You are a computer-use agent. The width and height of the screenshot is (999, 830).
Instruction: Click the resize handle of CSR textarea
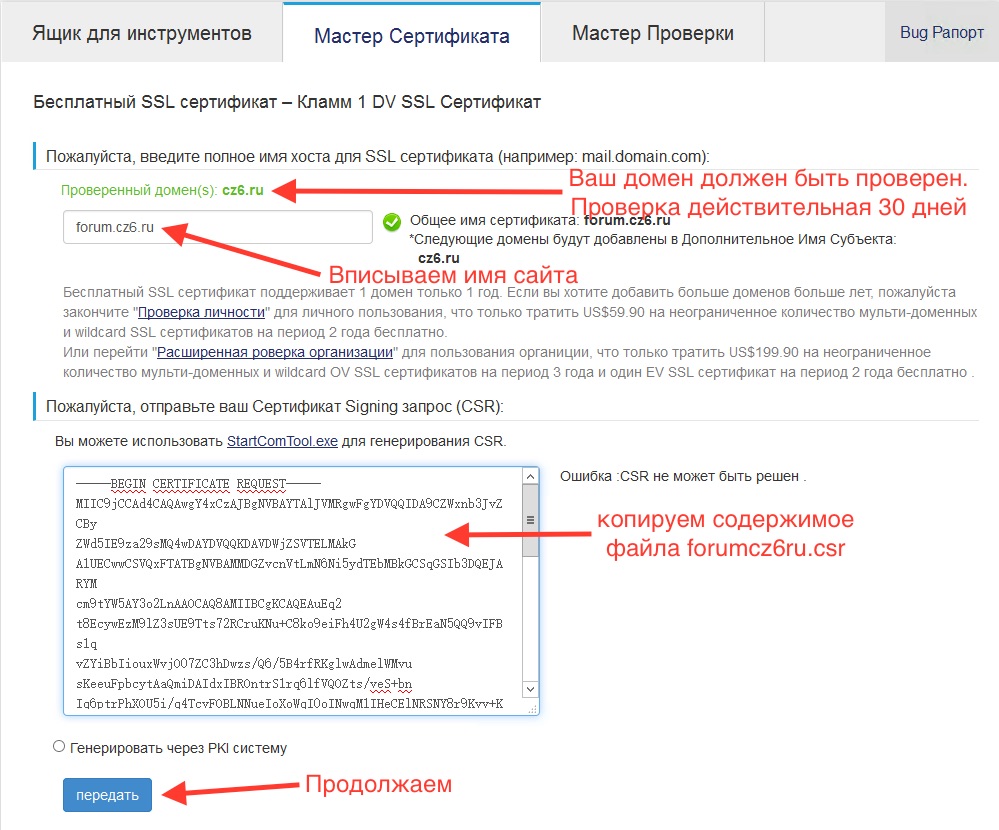534,709
